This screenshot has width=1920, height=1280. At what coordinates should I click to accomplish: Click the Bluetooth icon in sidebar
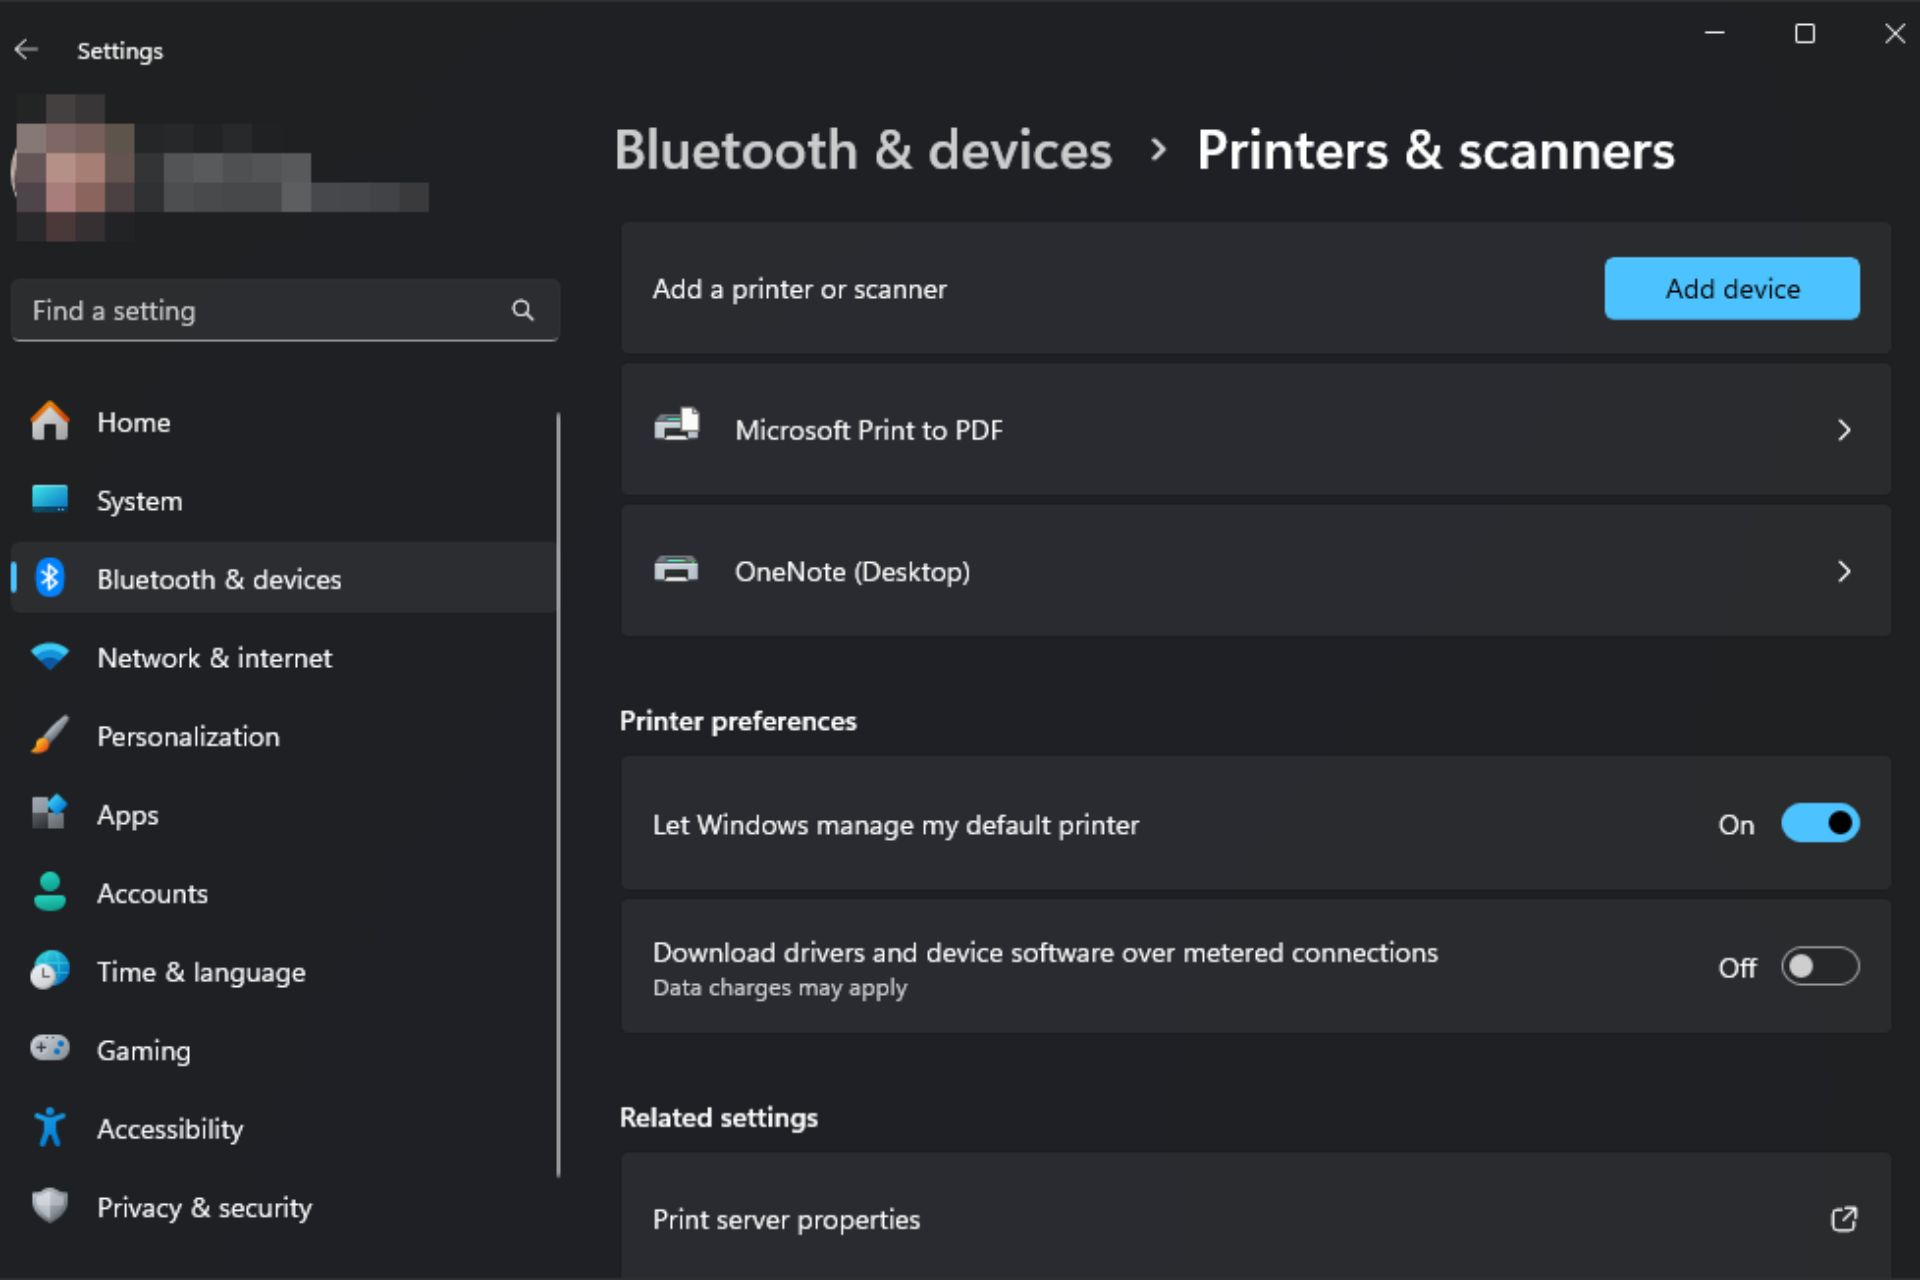tap(49, 578)
